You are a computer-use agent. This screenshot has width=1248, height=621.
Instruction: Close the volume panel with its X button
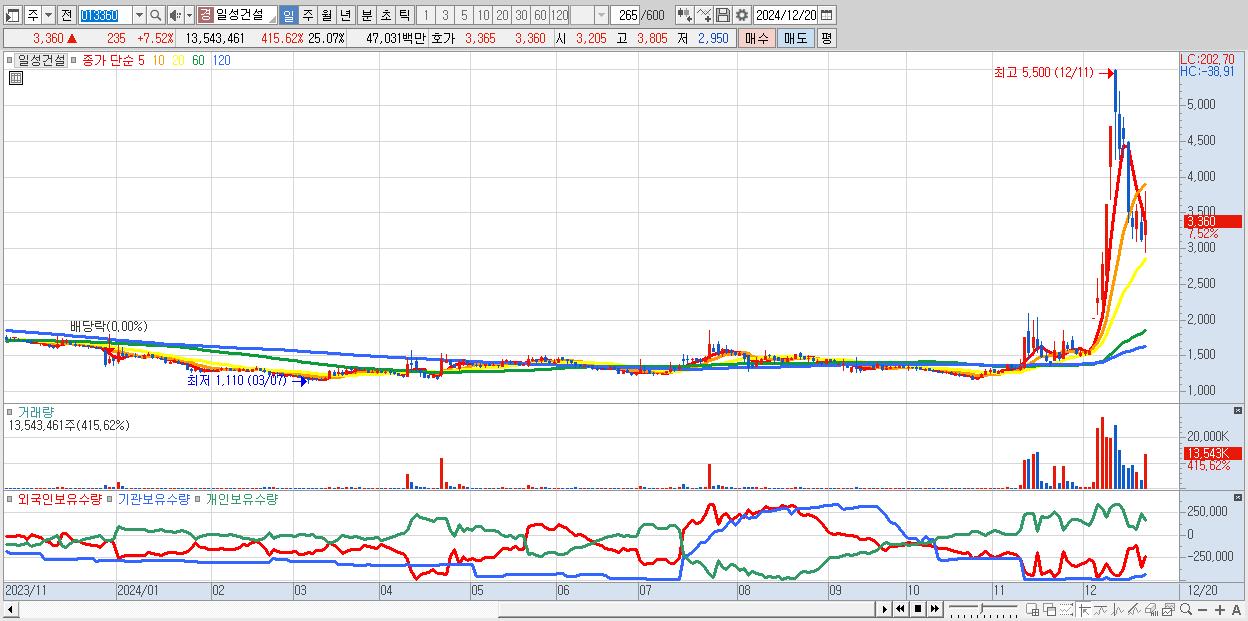tap(1238, 411)
